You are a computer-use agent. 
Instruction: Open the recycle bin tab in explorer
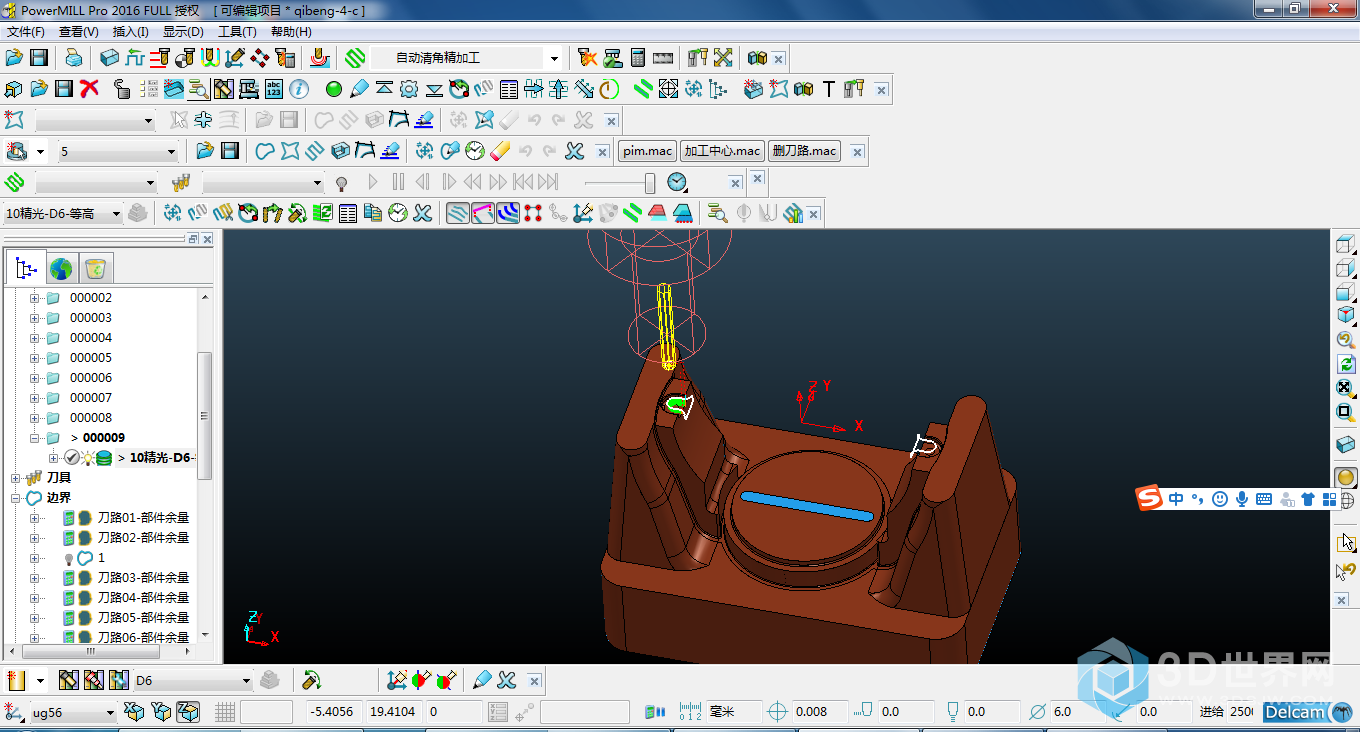click(x=96, y=268)
